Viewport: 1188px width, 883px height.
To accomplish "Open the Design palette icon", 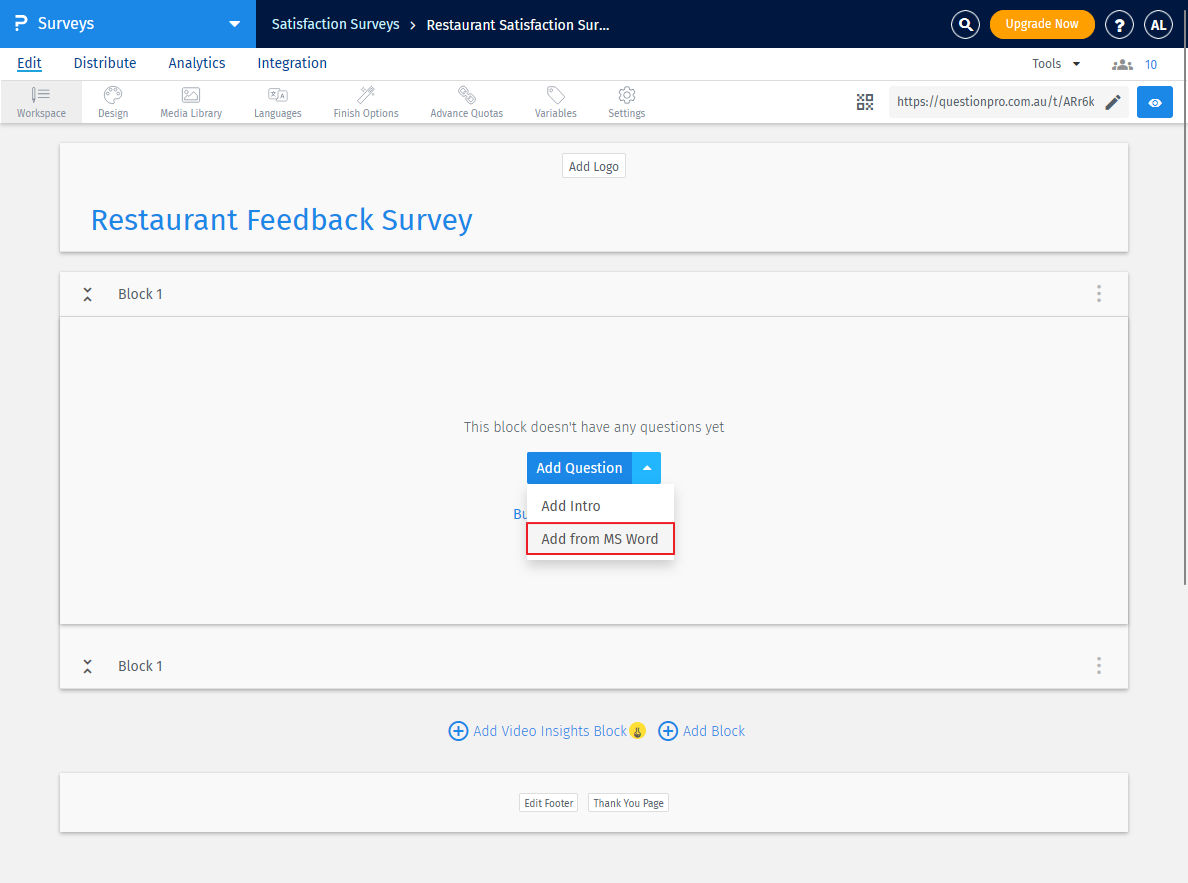I will (112, 100).
